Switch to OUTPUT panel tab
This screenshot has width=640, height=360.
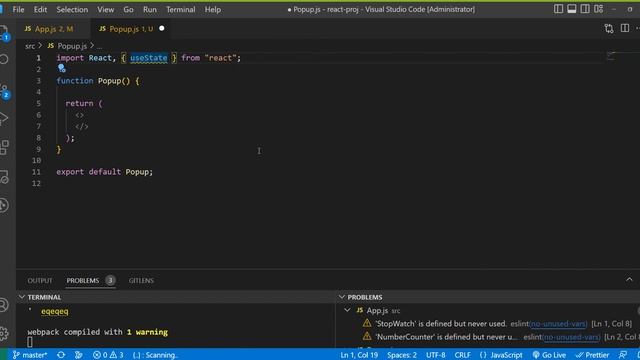(x=40, y=280)
